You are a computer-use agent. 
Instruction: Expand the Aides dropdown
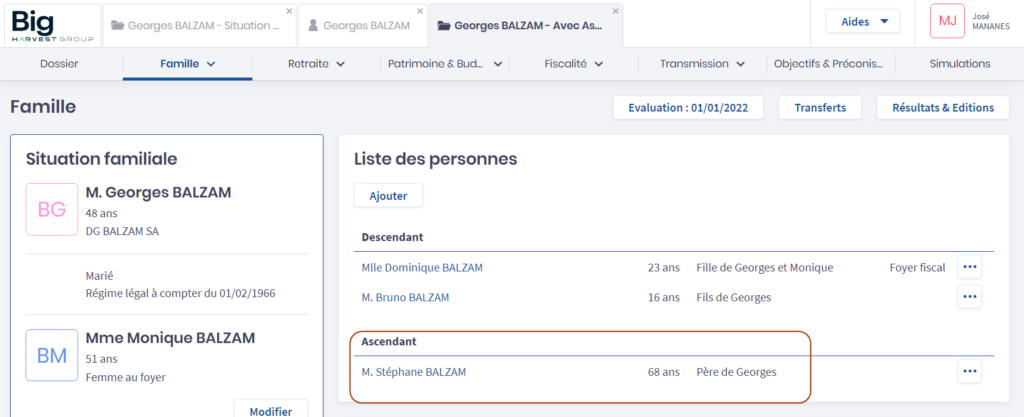[862, 21]
